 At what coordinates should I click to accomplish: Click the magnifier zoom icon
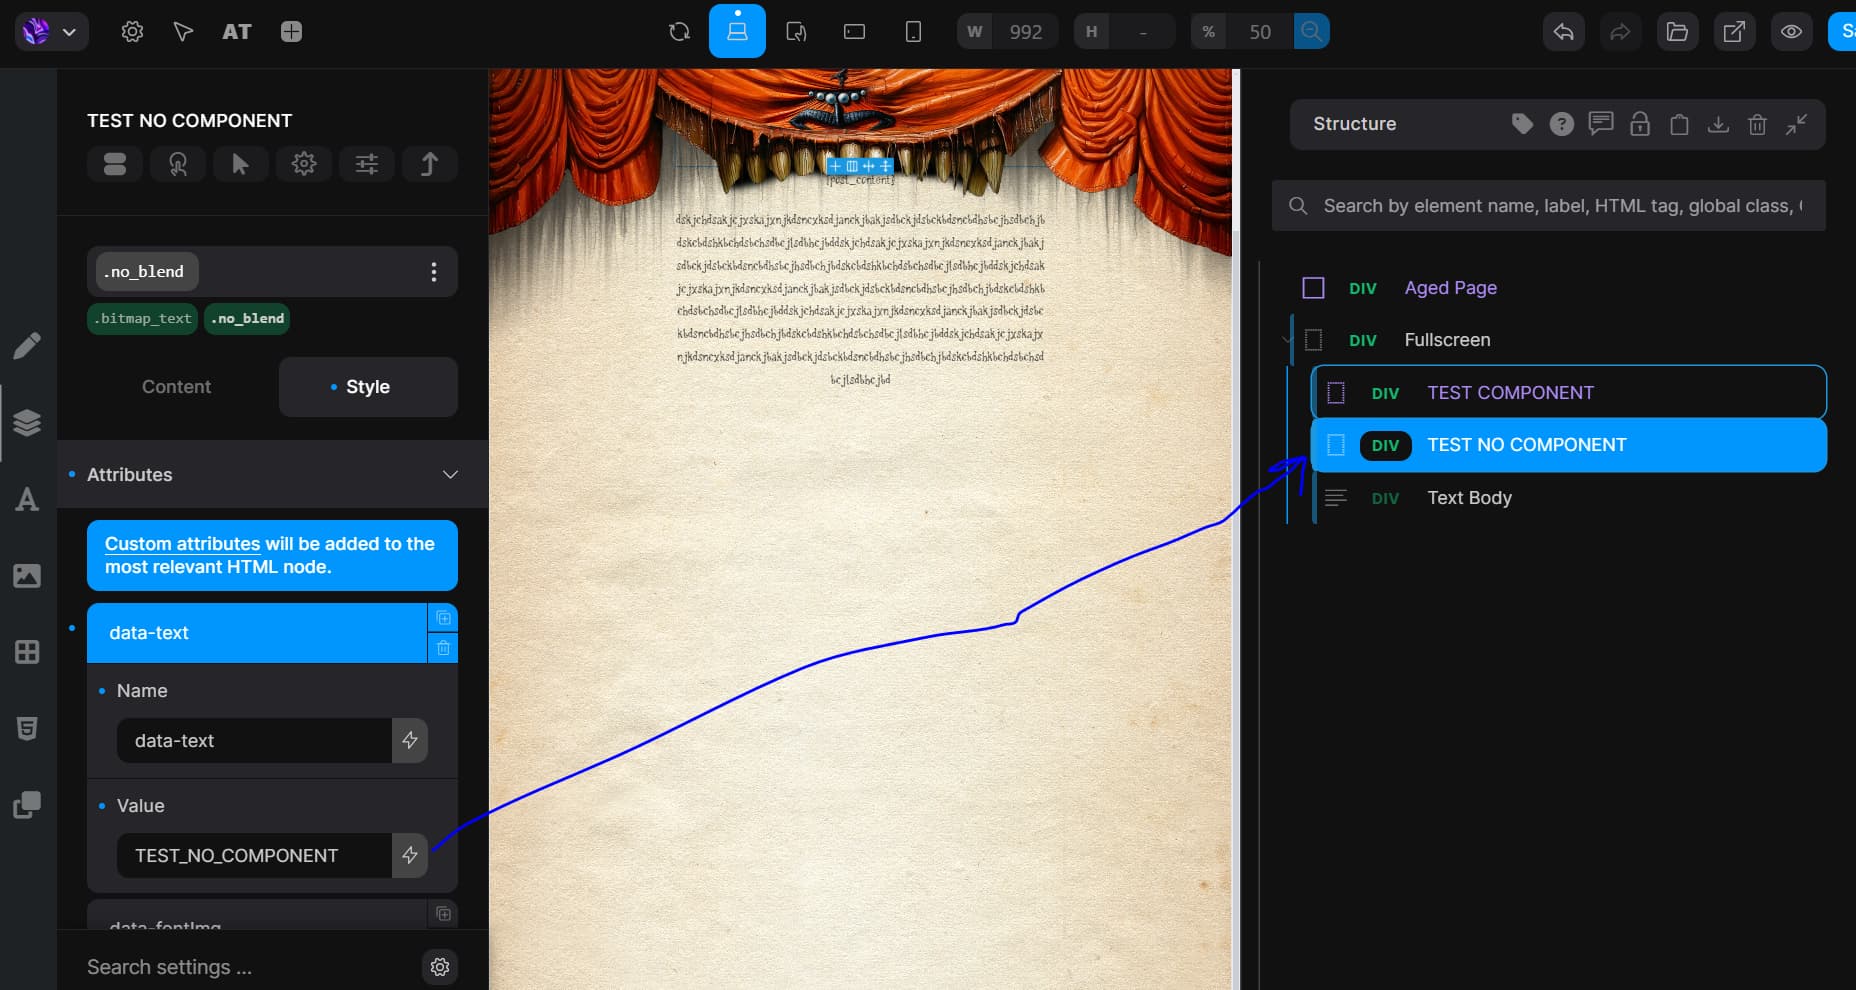click(1311, 32)
